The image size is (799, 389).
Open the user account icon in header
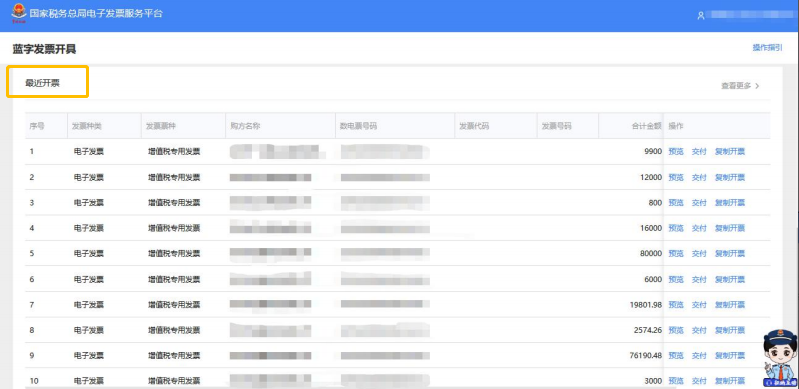pos(701,16)
